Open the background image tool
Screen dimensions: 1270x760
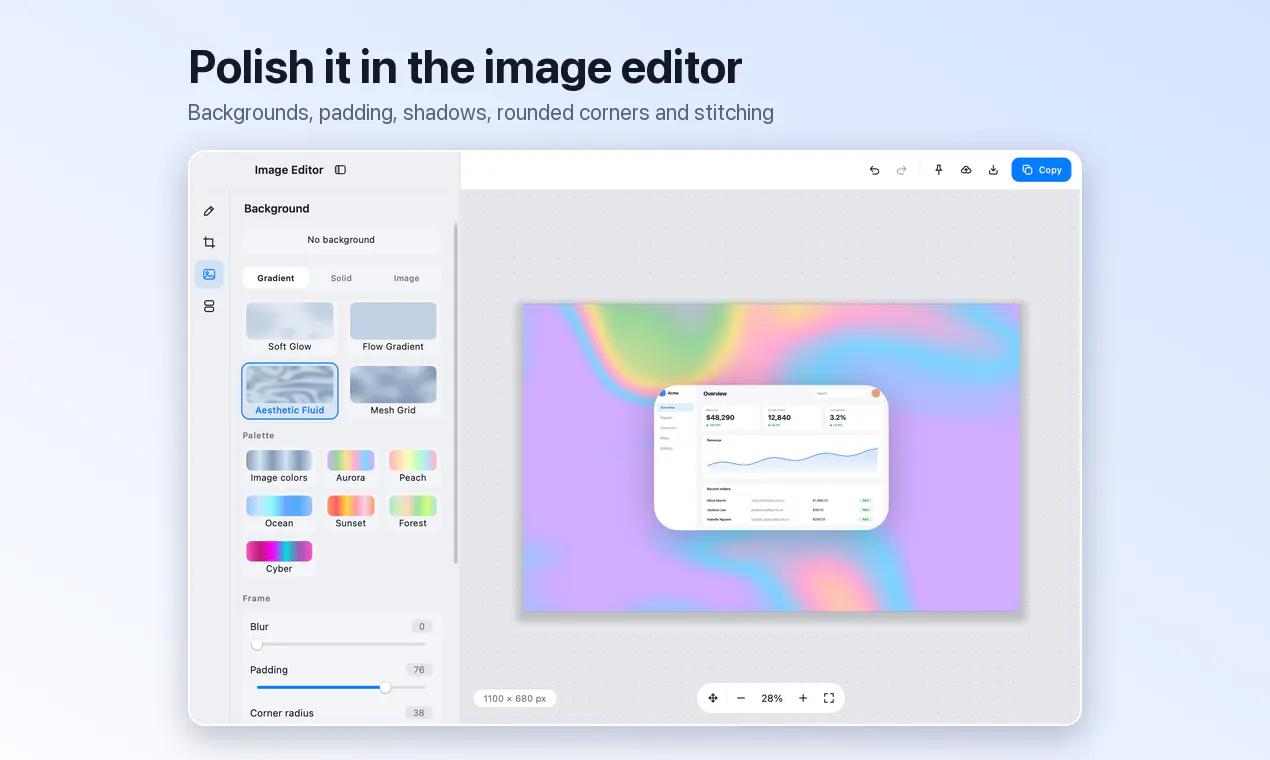[x=209, y=274]
